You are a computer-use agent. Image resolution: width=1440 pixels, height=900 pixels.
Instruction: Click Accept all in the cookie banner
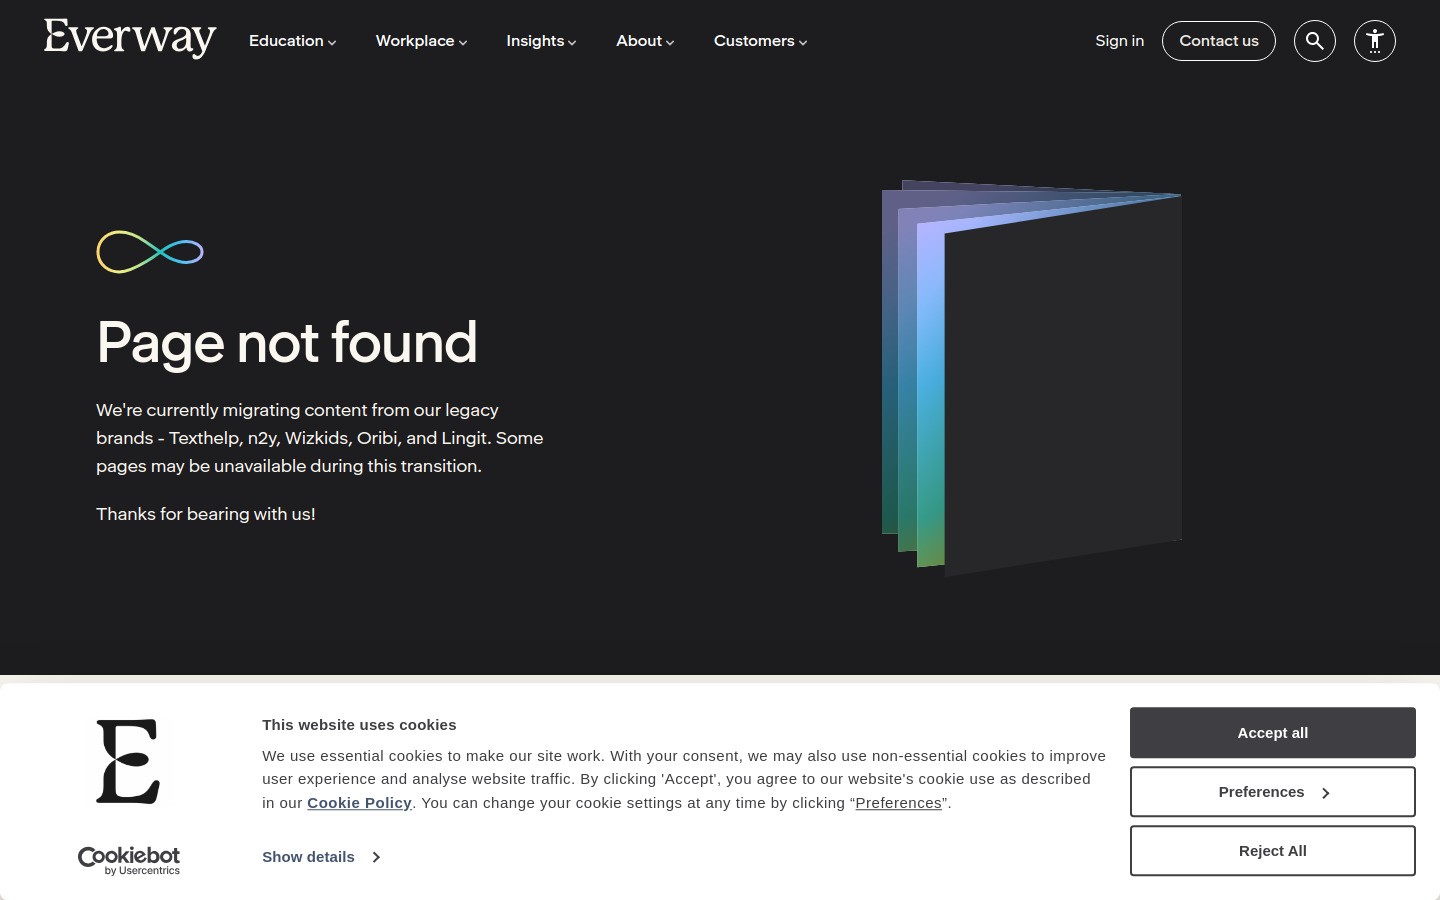pyautogui.click(x=1272, y=732)
